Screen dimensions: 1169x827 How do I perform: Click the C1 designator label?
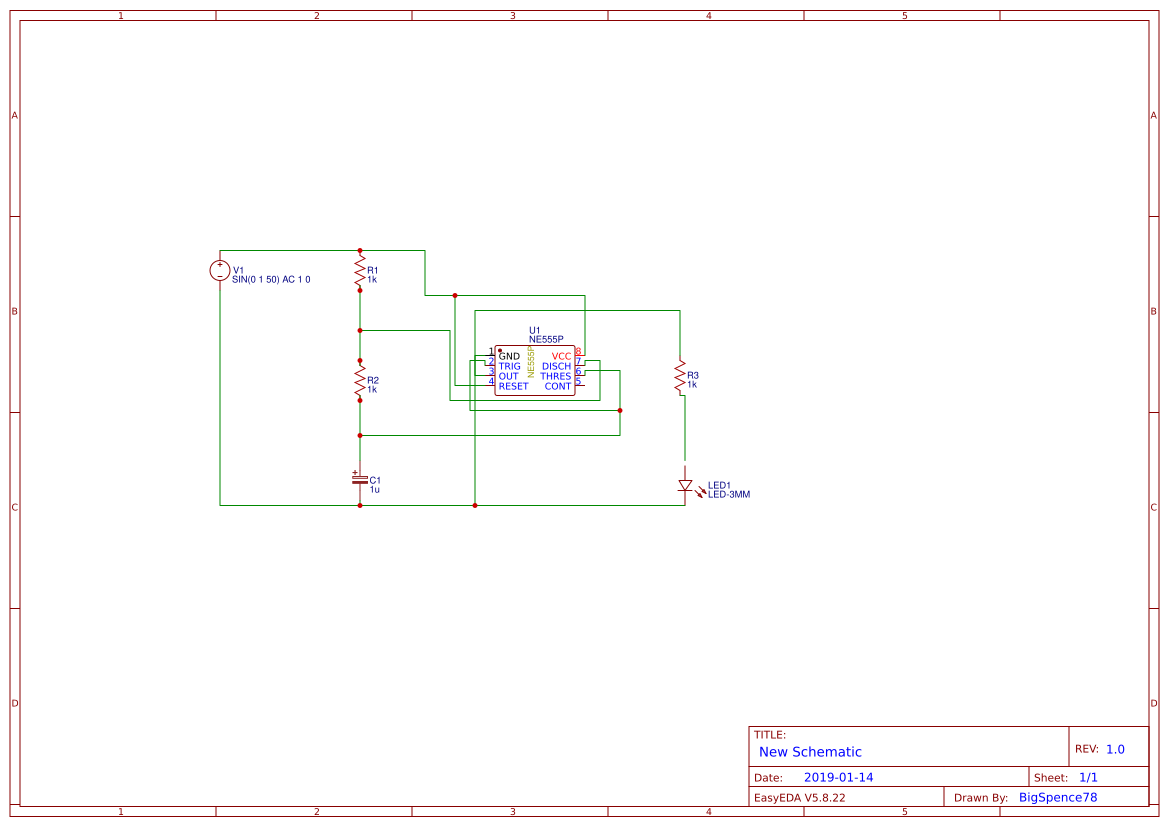(375, 480)
